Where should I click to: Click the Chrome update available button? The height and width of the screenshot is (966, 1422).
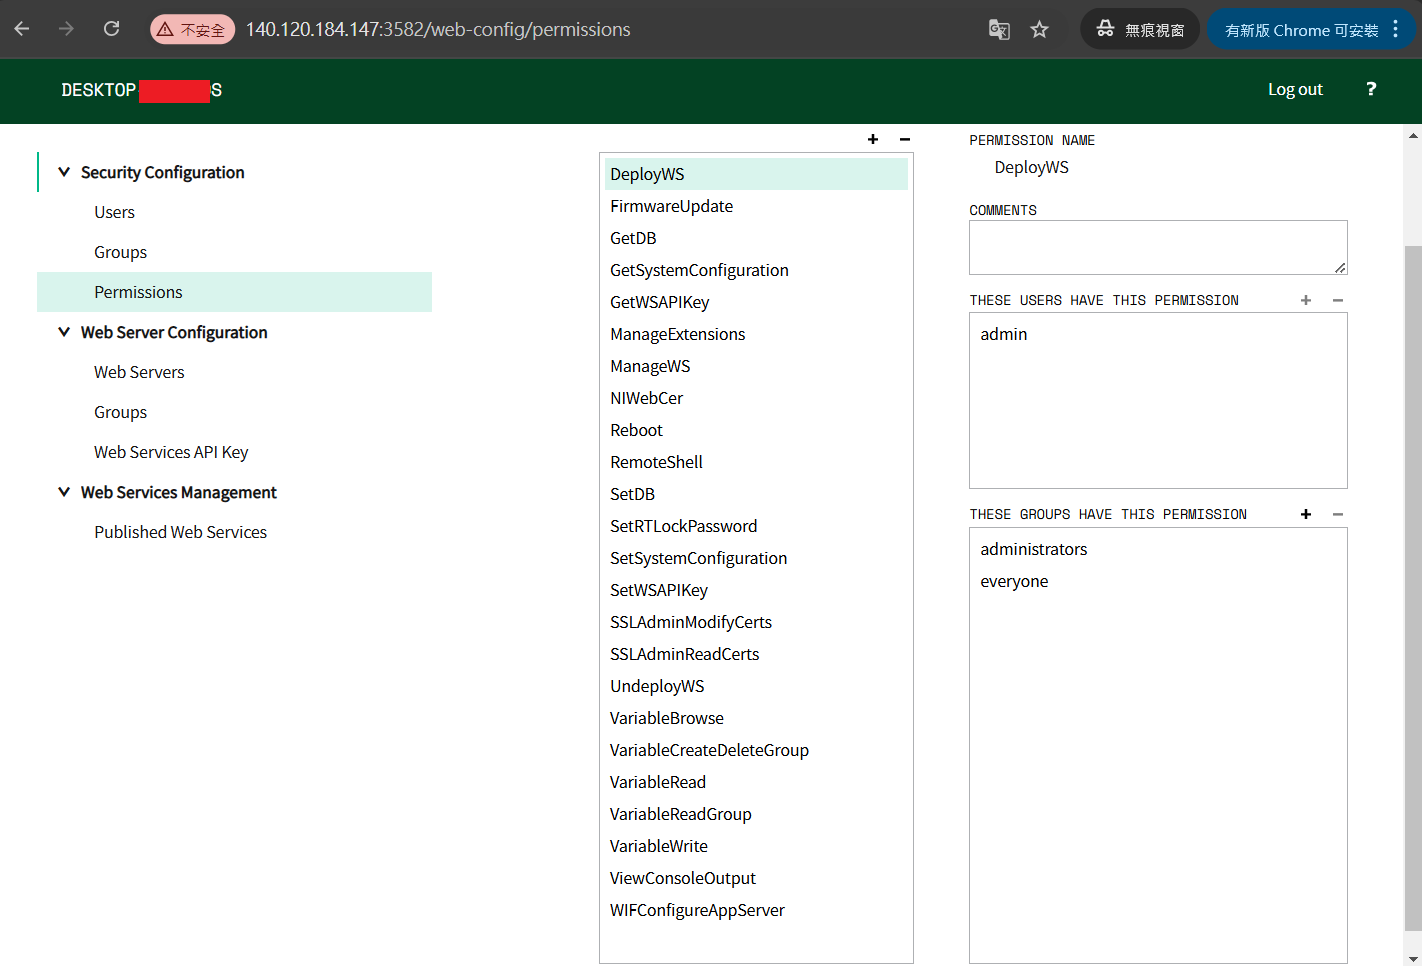pyautogui.click(x=1301, y=29)
